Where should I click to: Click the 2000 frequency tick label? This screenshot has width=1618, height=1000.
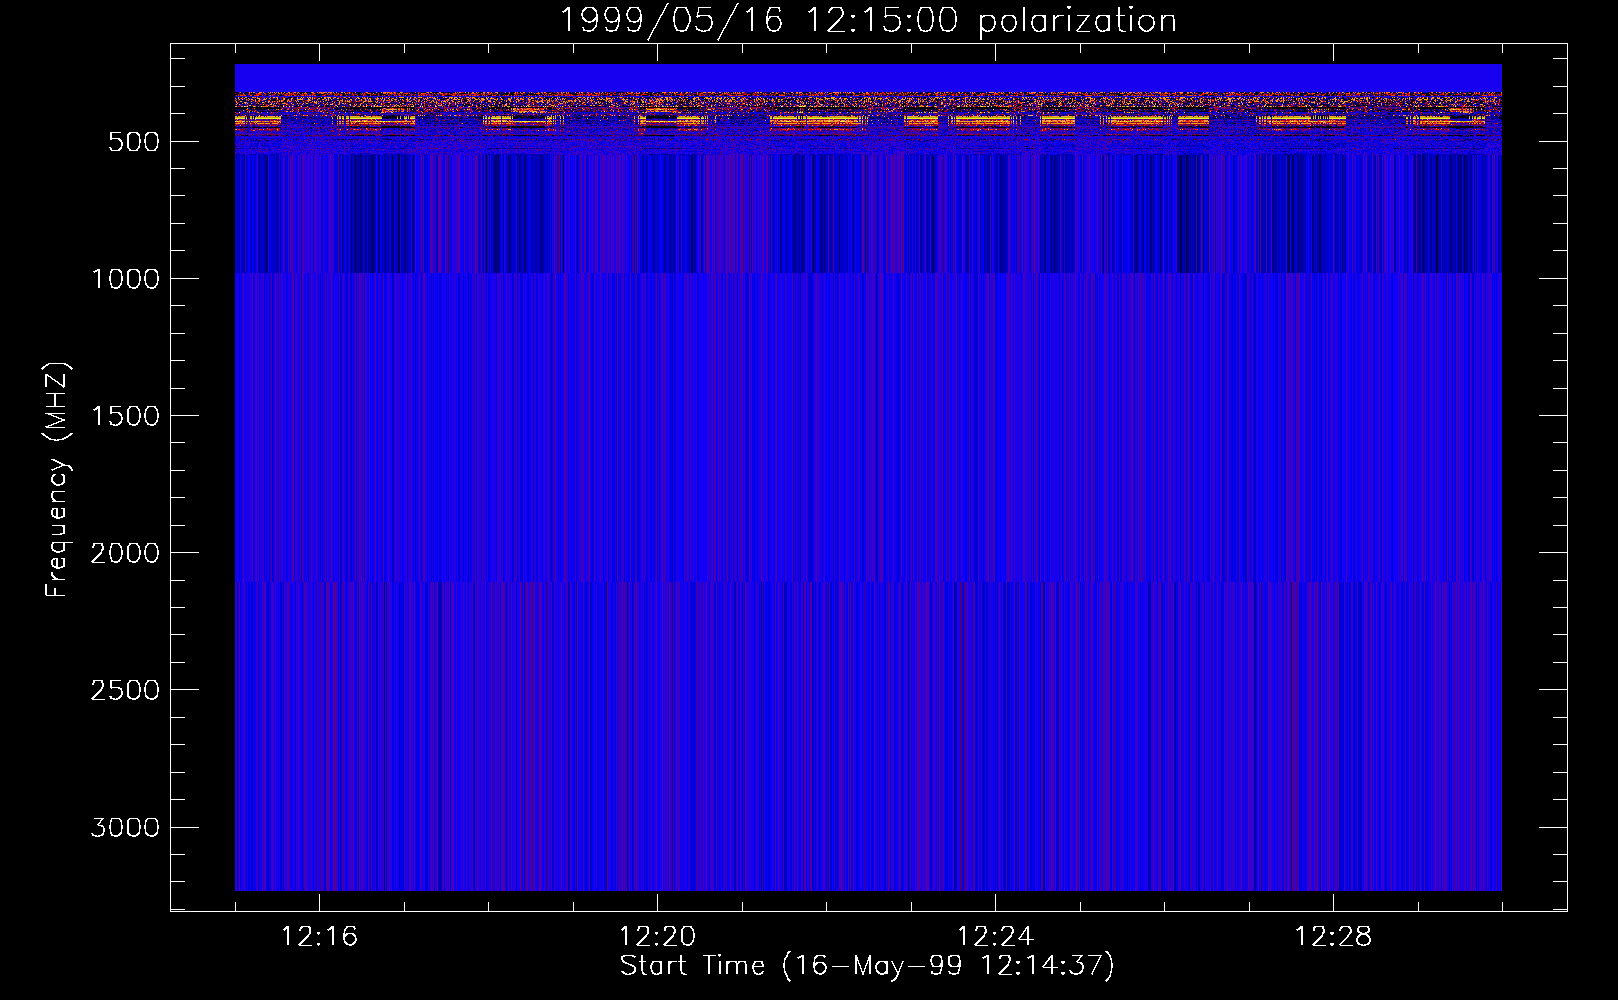(125, 553)
